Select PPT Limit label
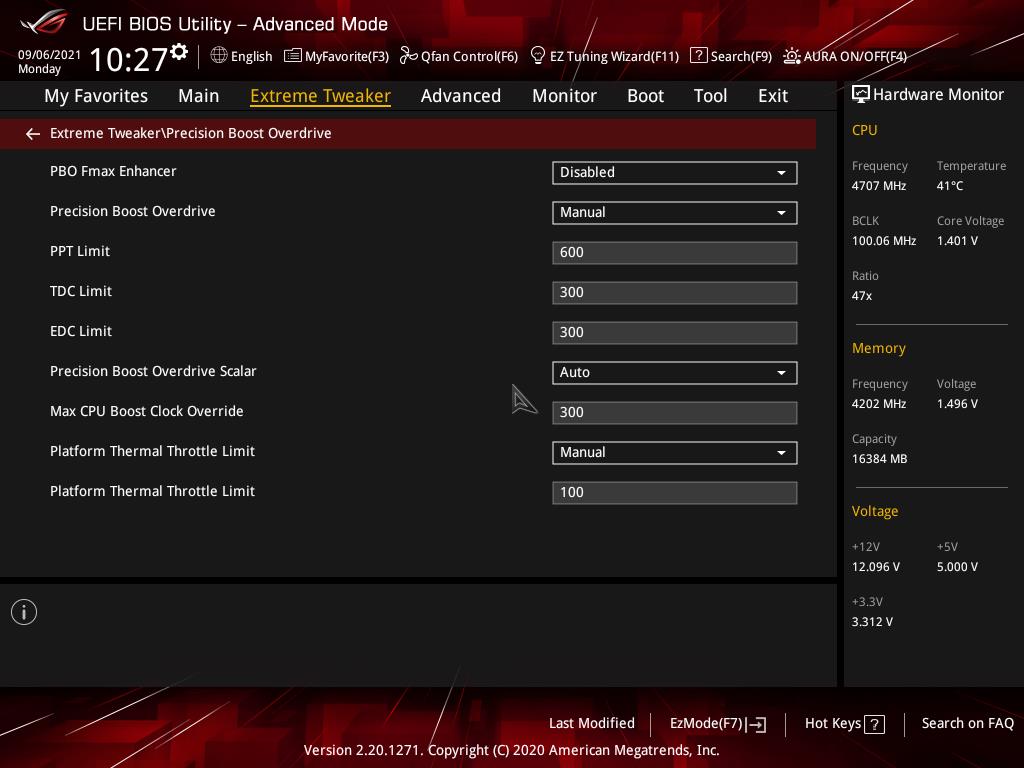 pyautogui.click(x=80, y=251)
